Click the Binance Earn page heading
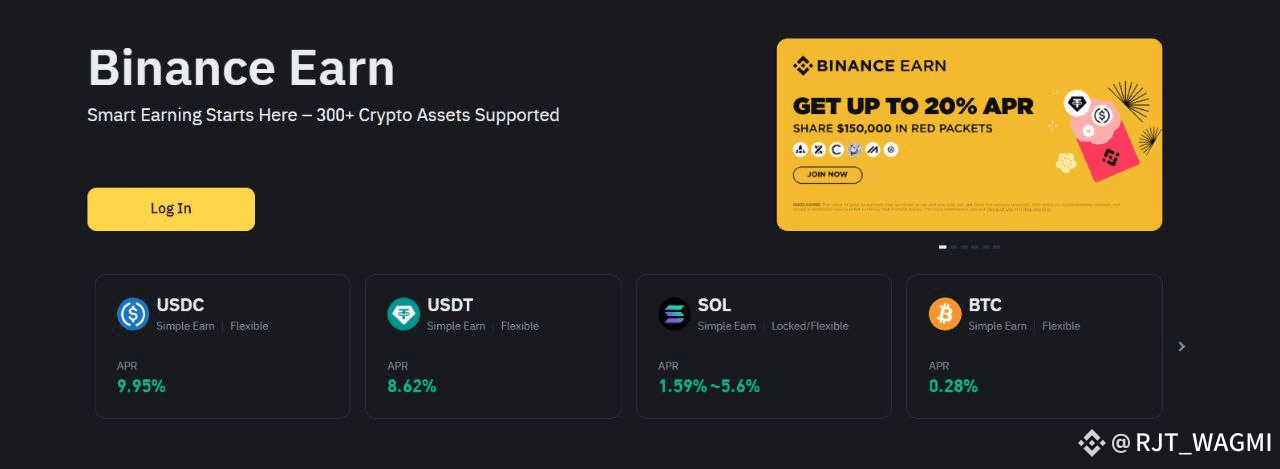Image resolution: width=1280 pixels, height=469 pixels. (241, 68)
